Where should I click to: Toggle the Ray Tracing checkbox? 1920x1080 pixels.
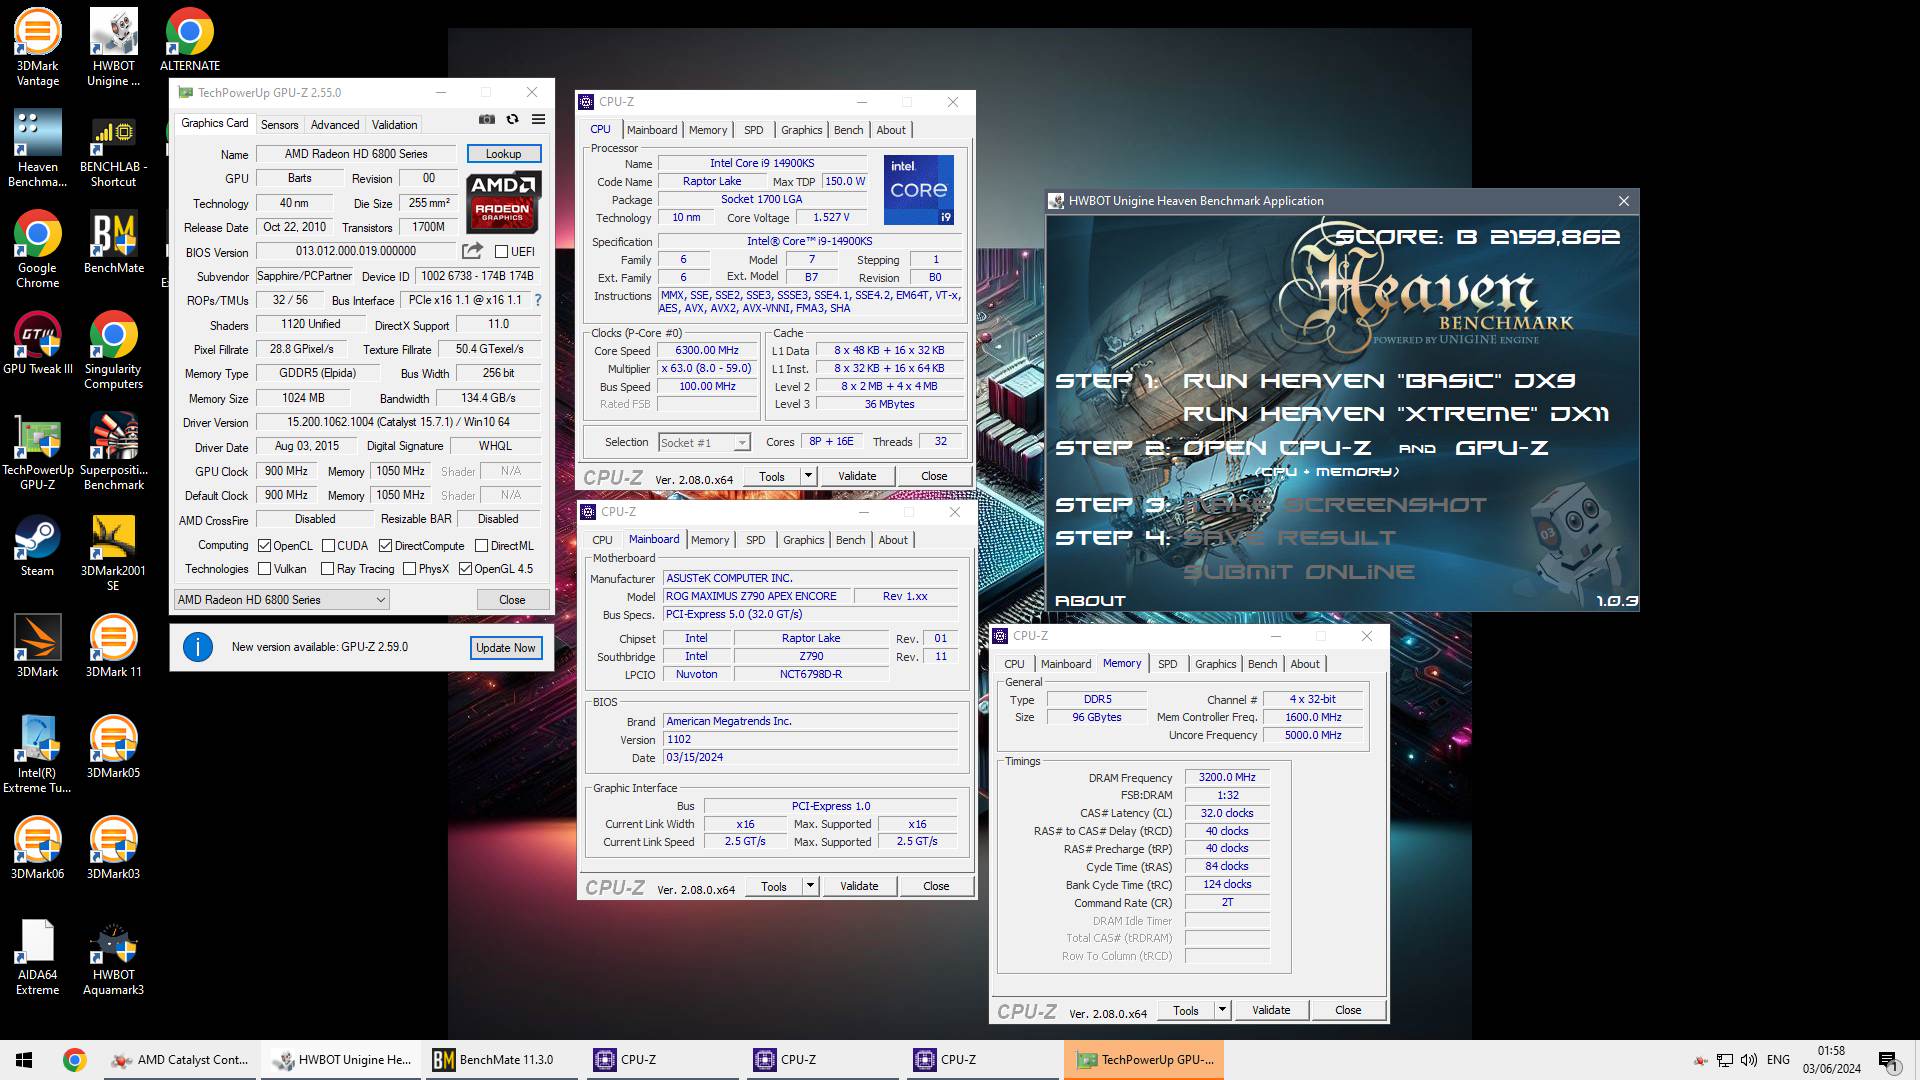[327, 569]
